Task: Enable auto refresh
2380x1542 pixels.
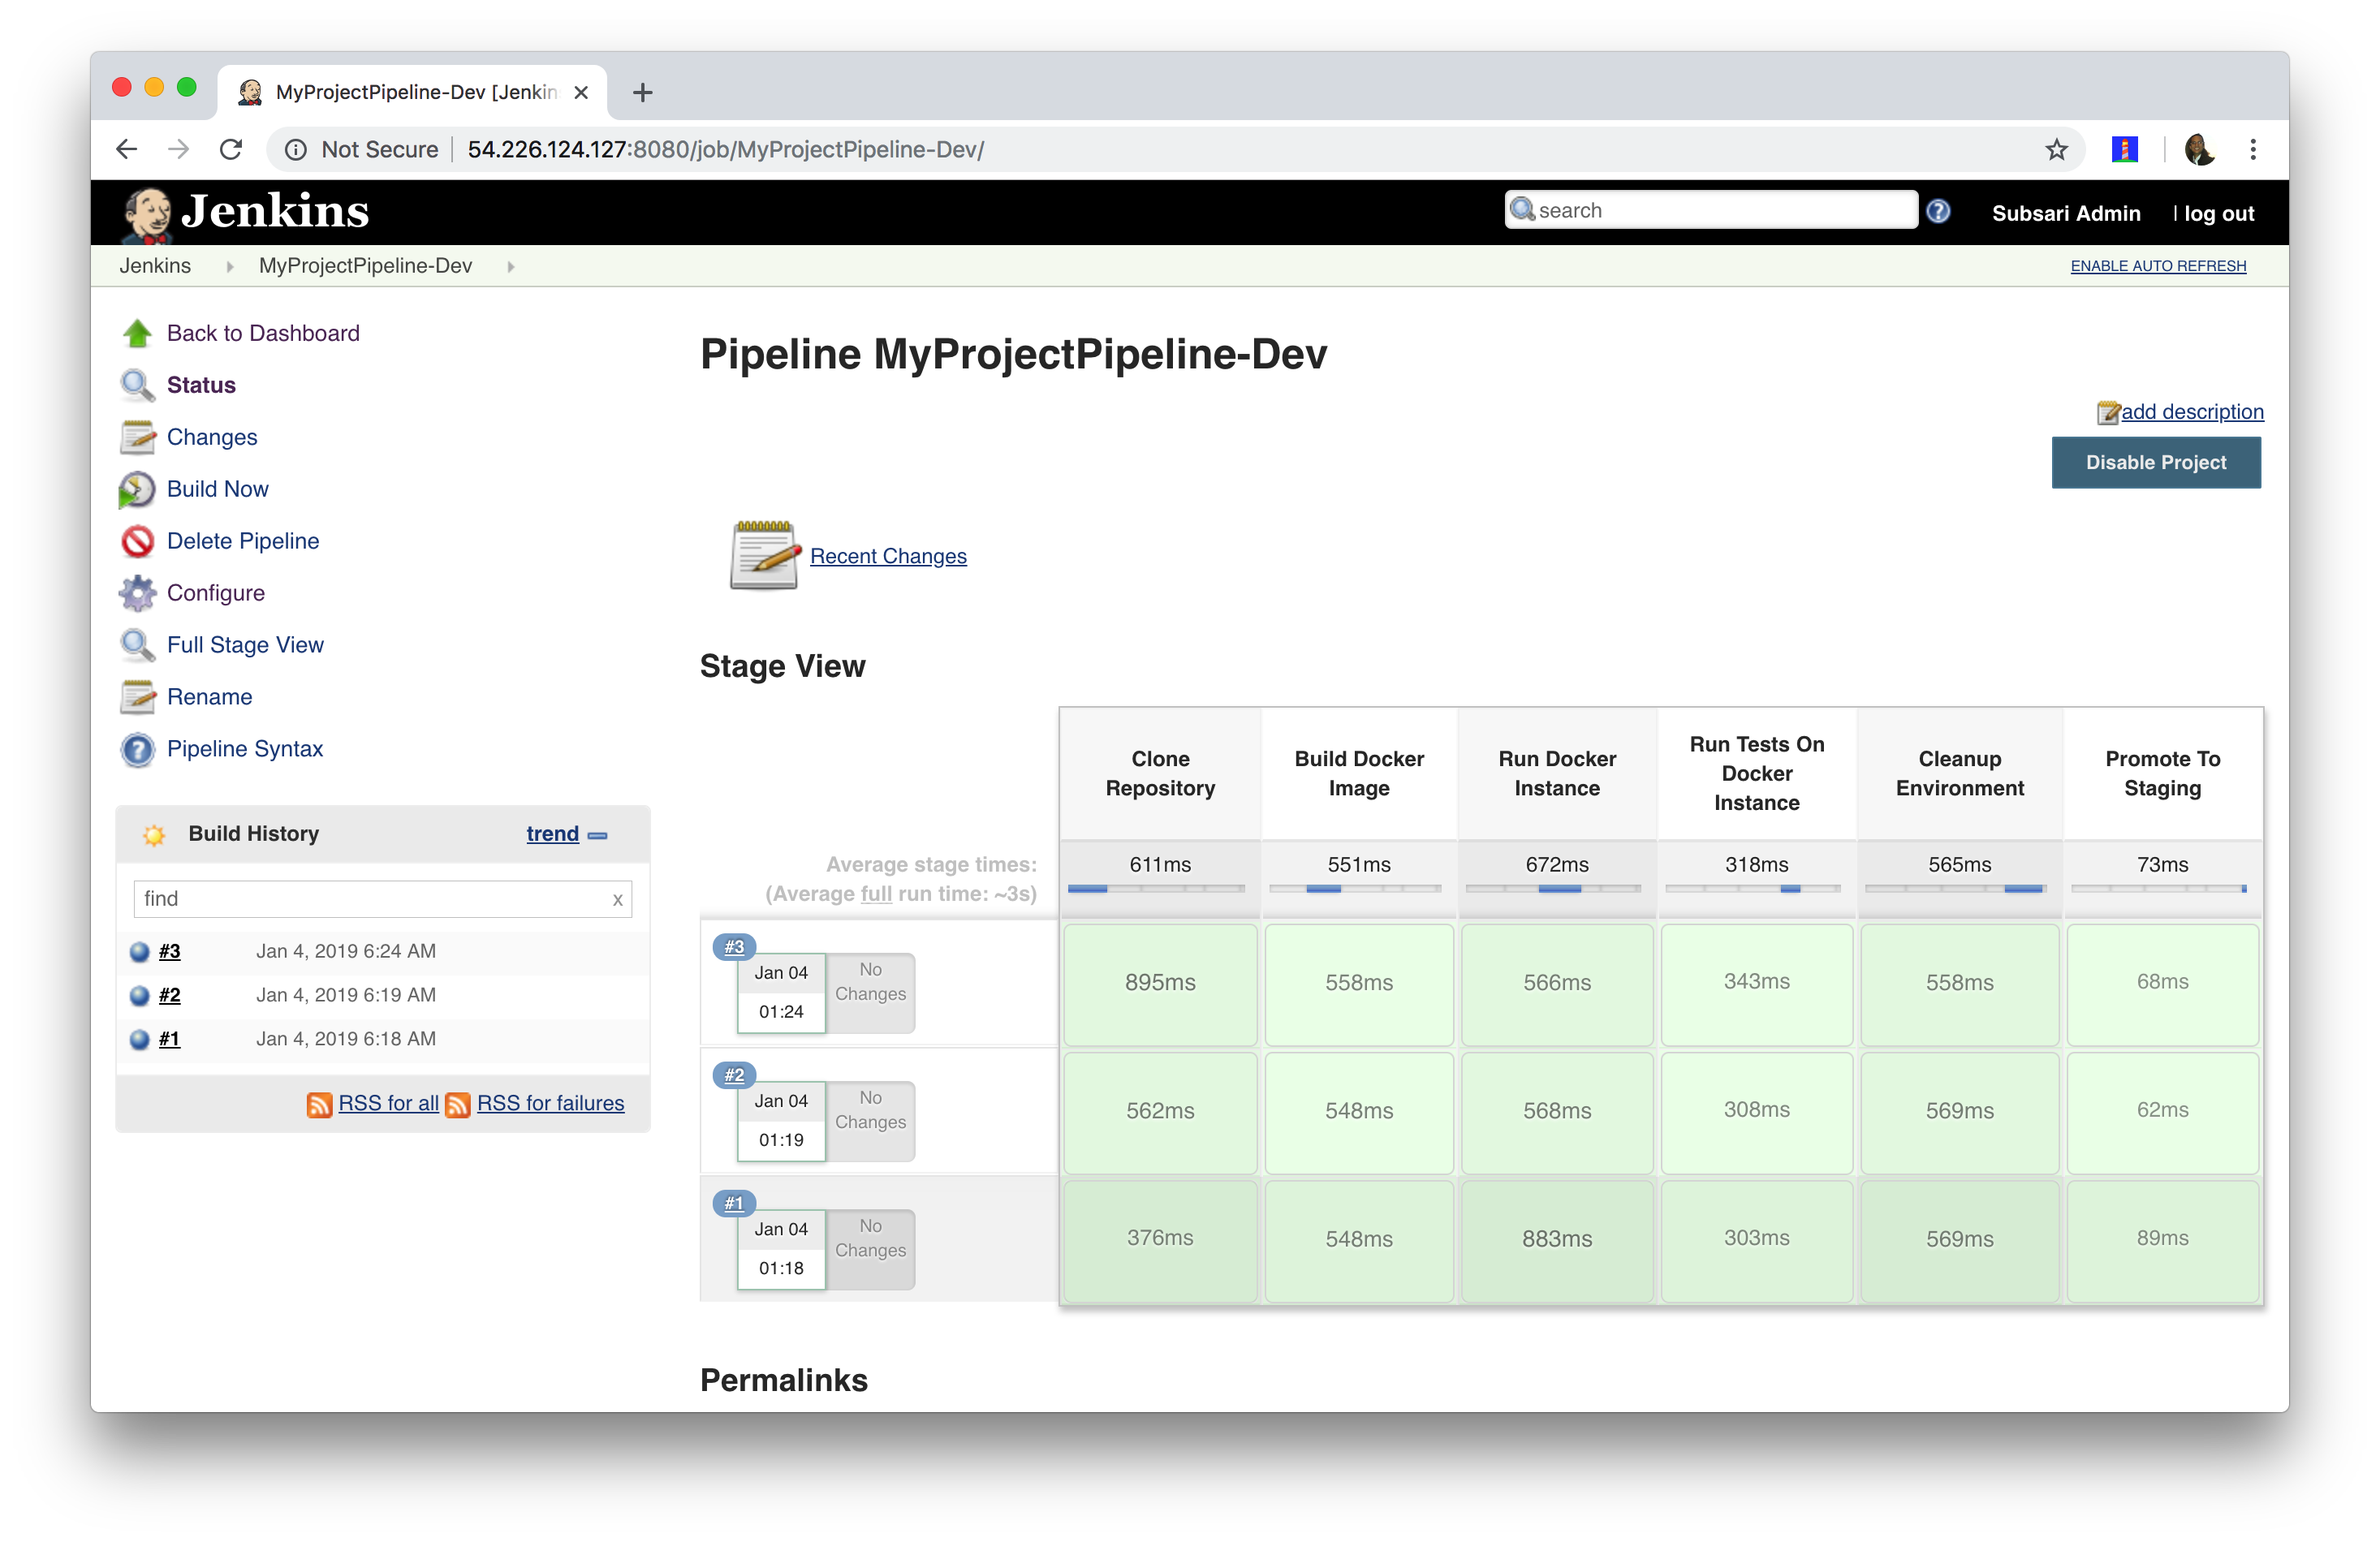Action: (x=2157, y=266)
